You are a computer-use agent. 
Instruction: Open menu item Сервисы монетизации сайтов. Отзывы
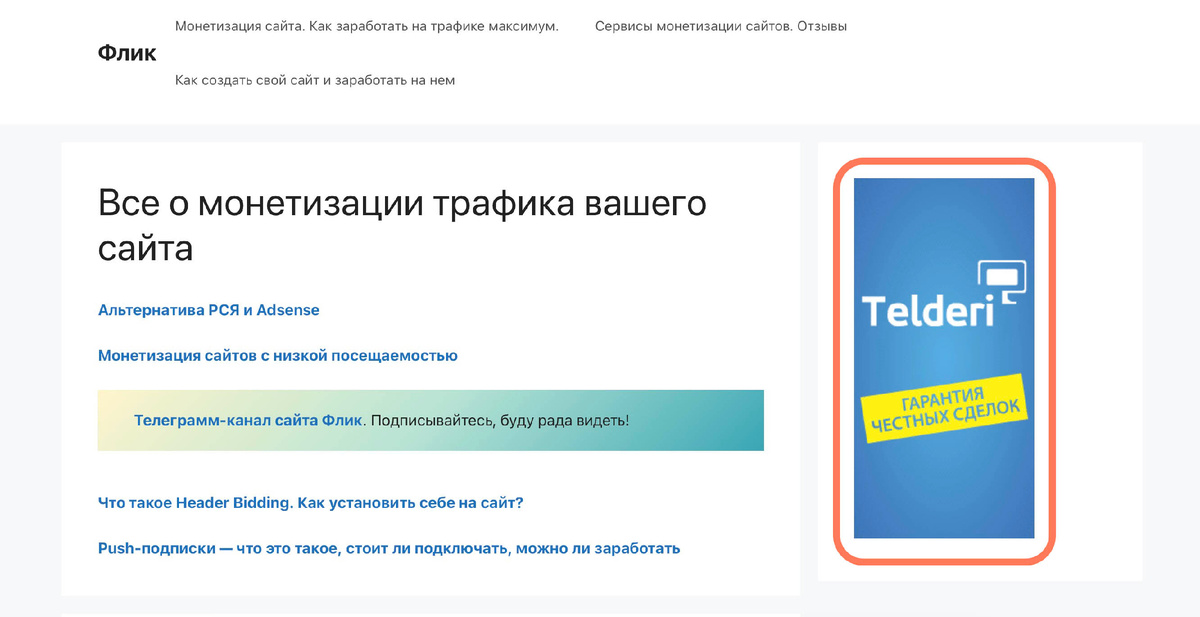(721, 26)
